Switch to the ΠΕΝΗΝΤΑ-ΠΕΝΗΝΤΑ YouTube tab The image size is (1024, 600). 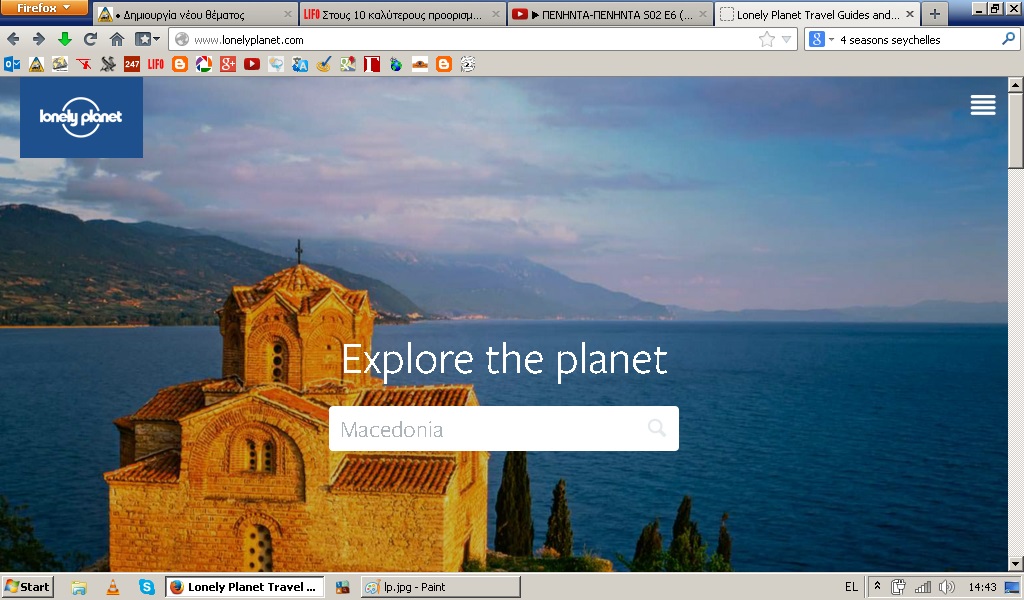click(x=609, y=14)
